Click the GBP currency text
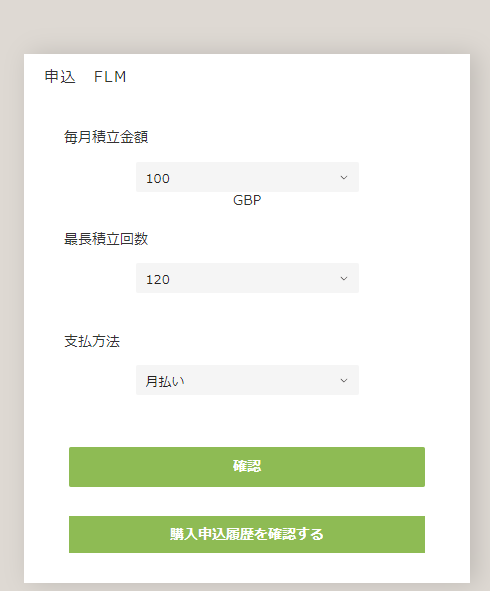 (x=247, y=200)
